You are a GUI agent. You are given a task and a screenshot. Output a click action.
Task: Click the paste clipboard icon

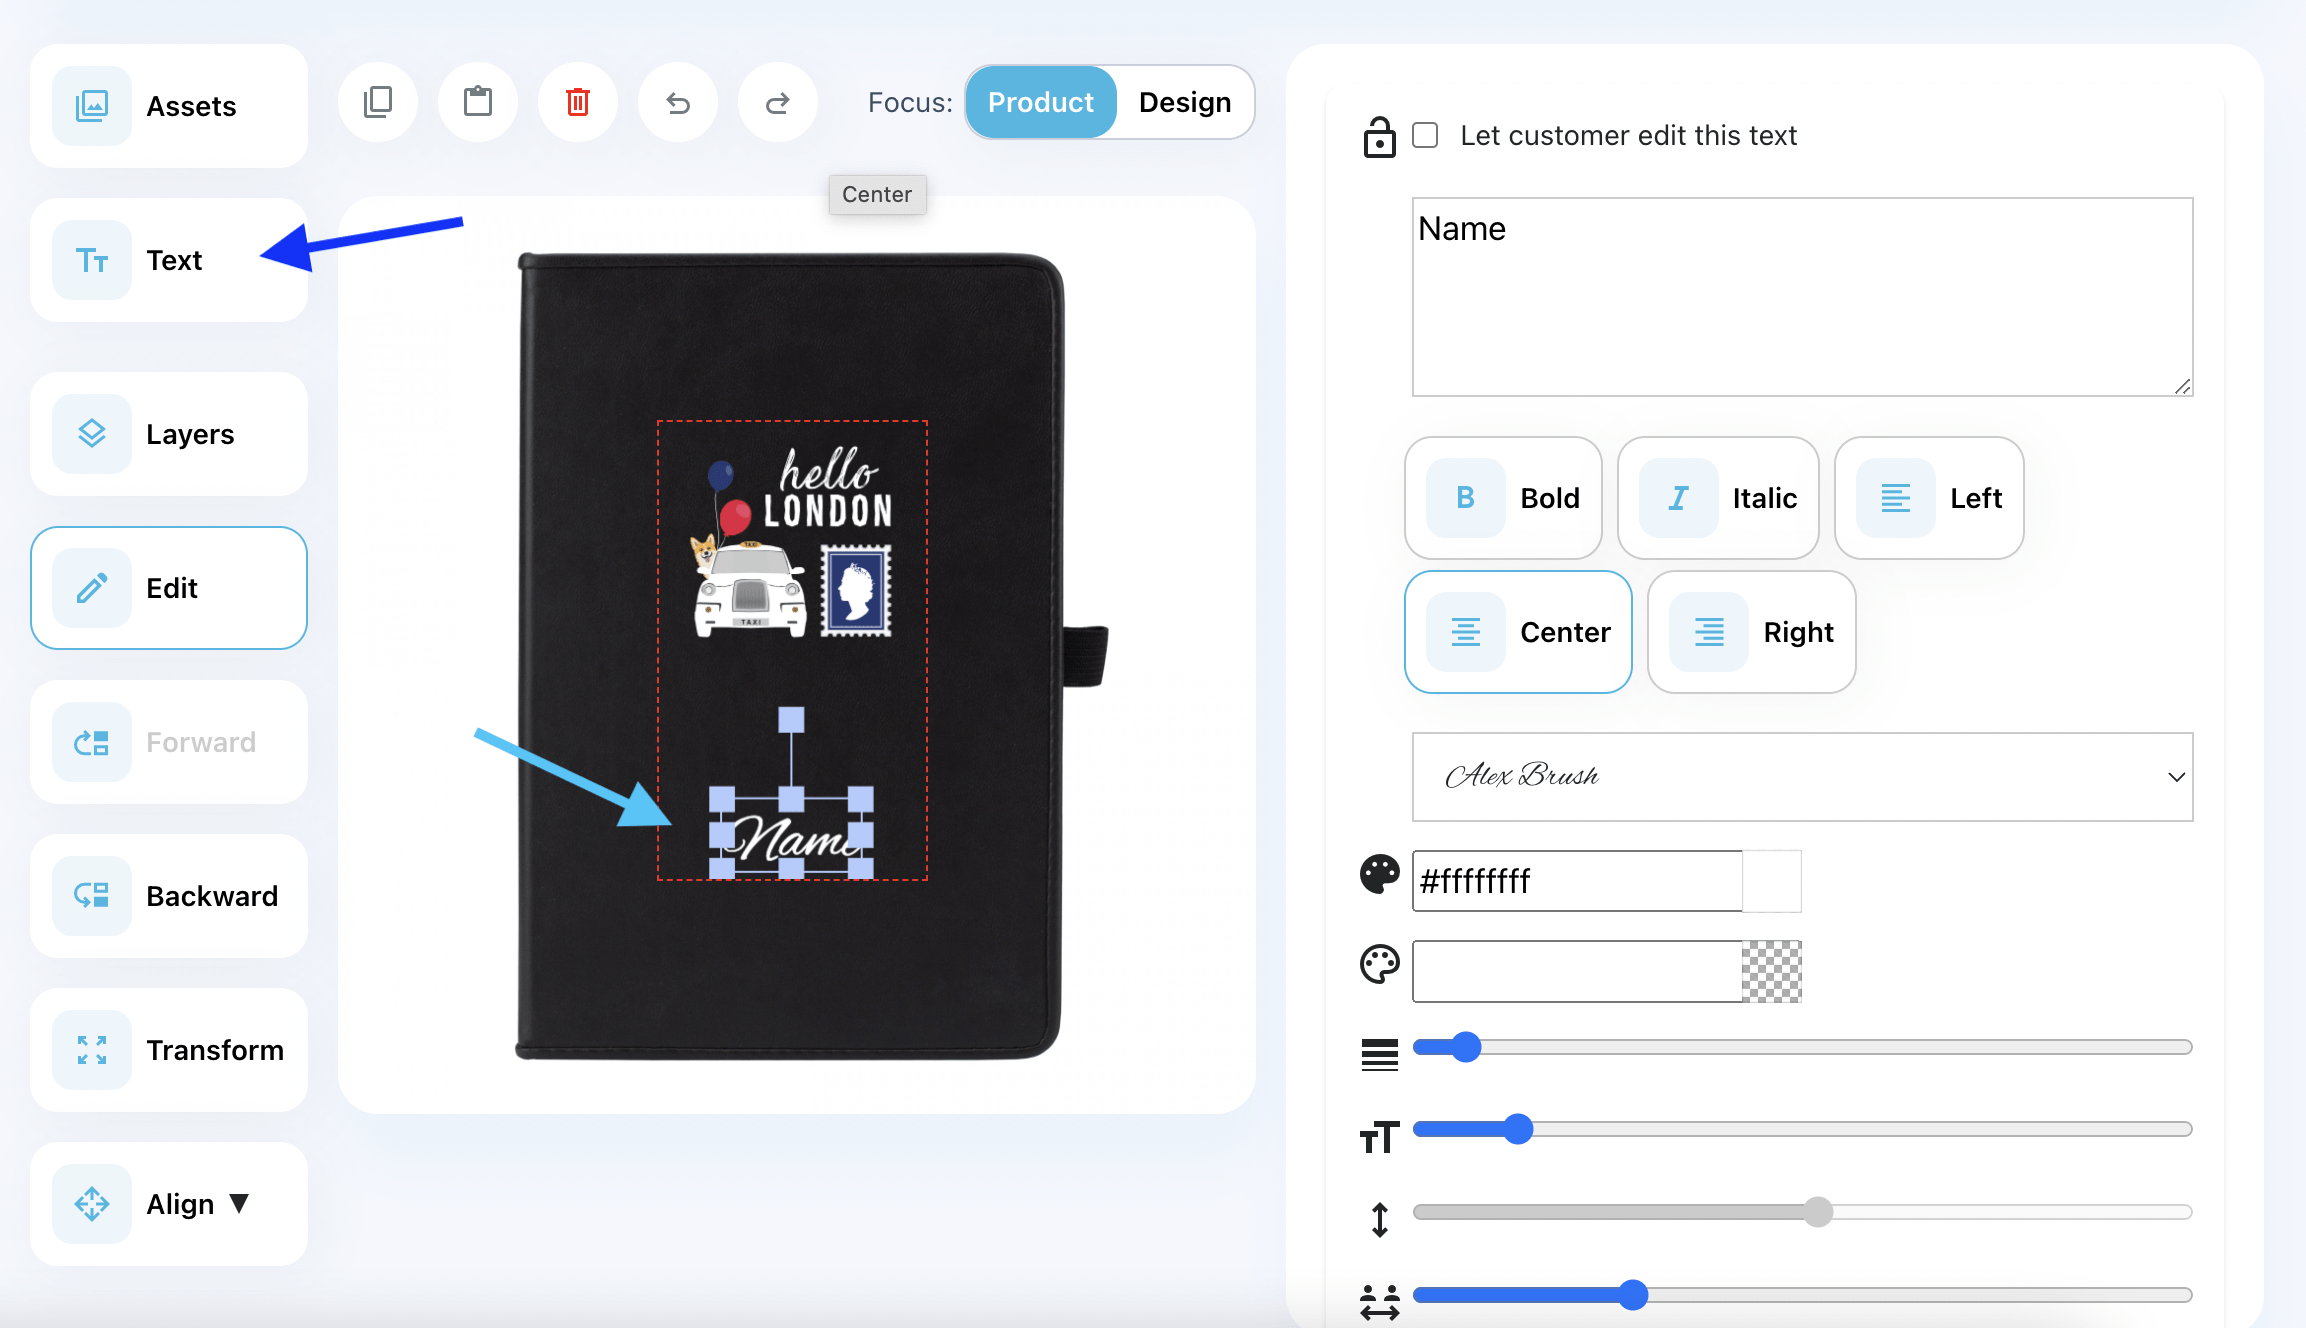coord(478,102)
